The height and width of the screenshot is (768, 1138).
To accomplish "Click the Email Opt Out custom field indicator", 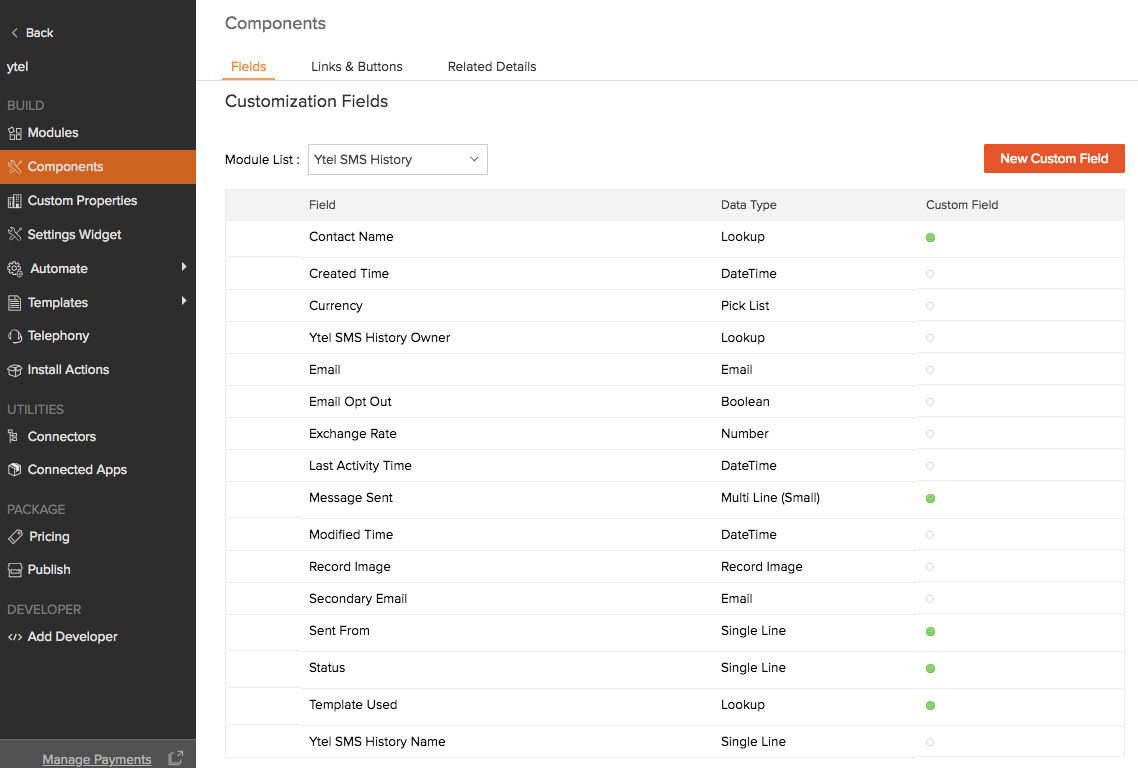I will tap(930, 401).
